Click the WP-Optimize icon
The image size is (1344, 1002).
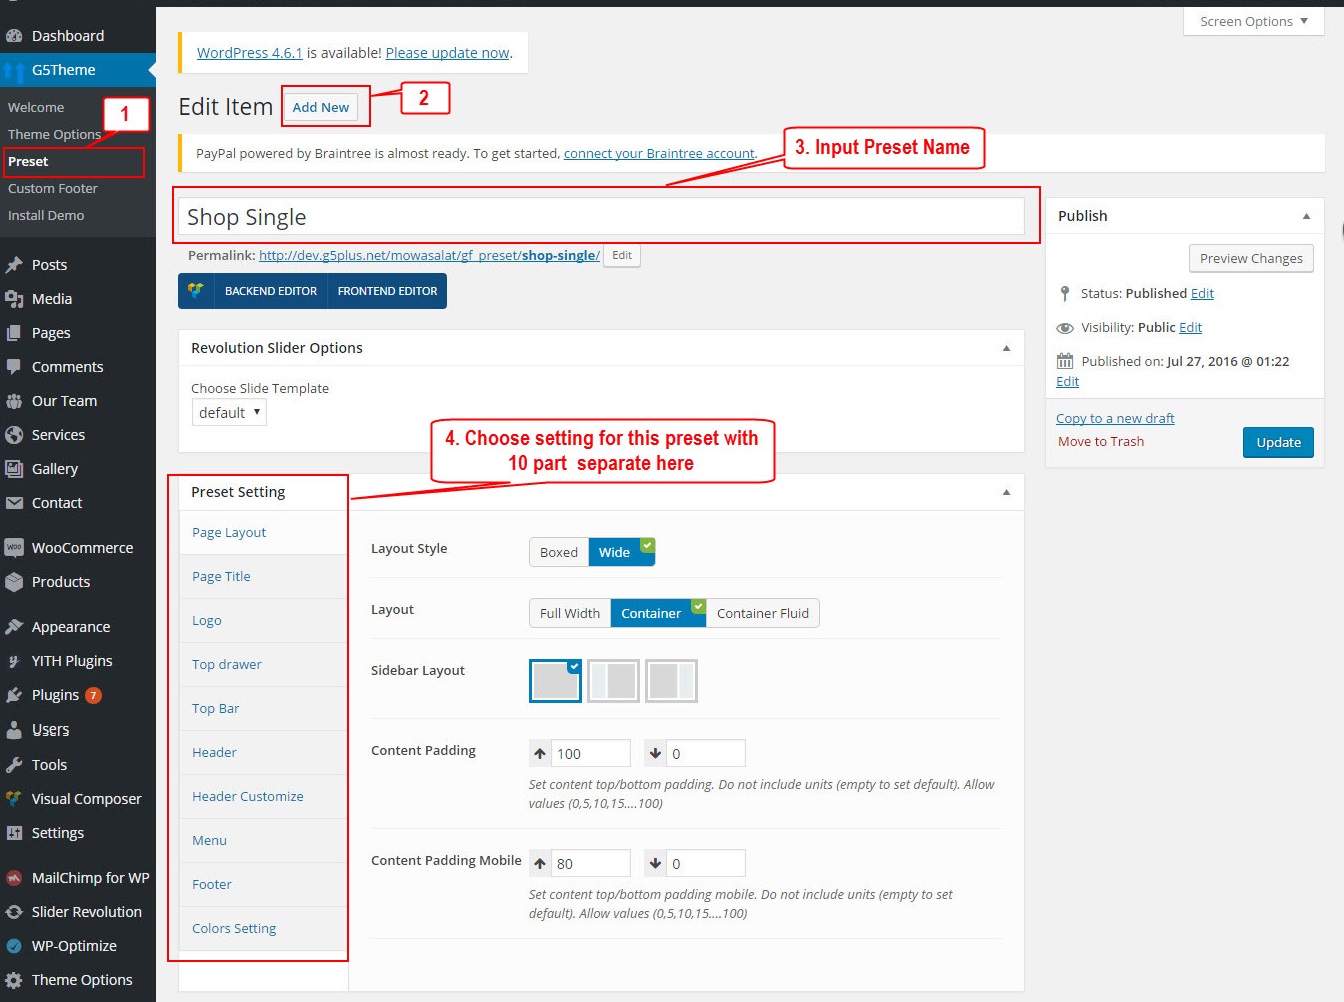[x=14, y=946]
